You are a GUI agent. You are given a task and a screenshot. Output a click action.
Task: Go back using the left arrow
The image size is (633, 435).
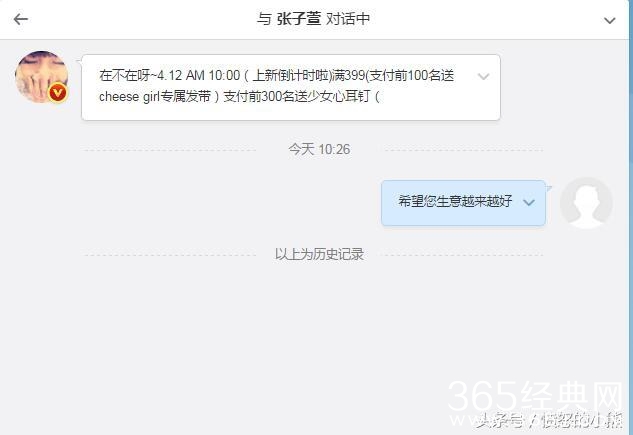pyautogui.click(x=21, y=19)
